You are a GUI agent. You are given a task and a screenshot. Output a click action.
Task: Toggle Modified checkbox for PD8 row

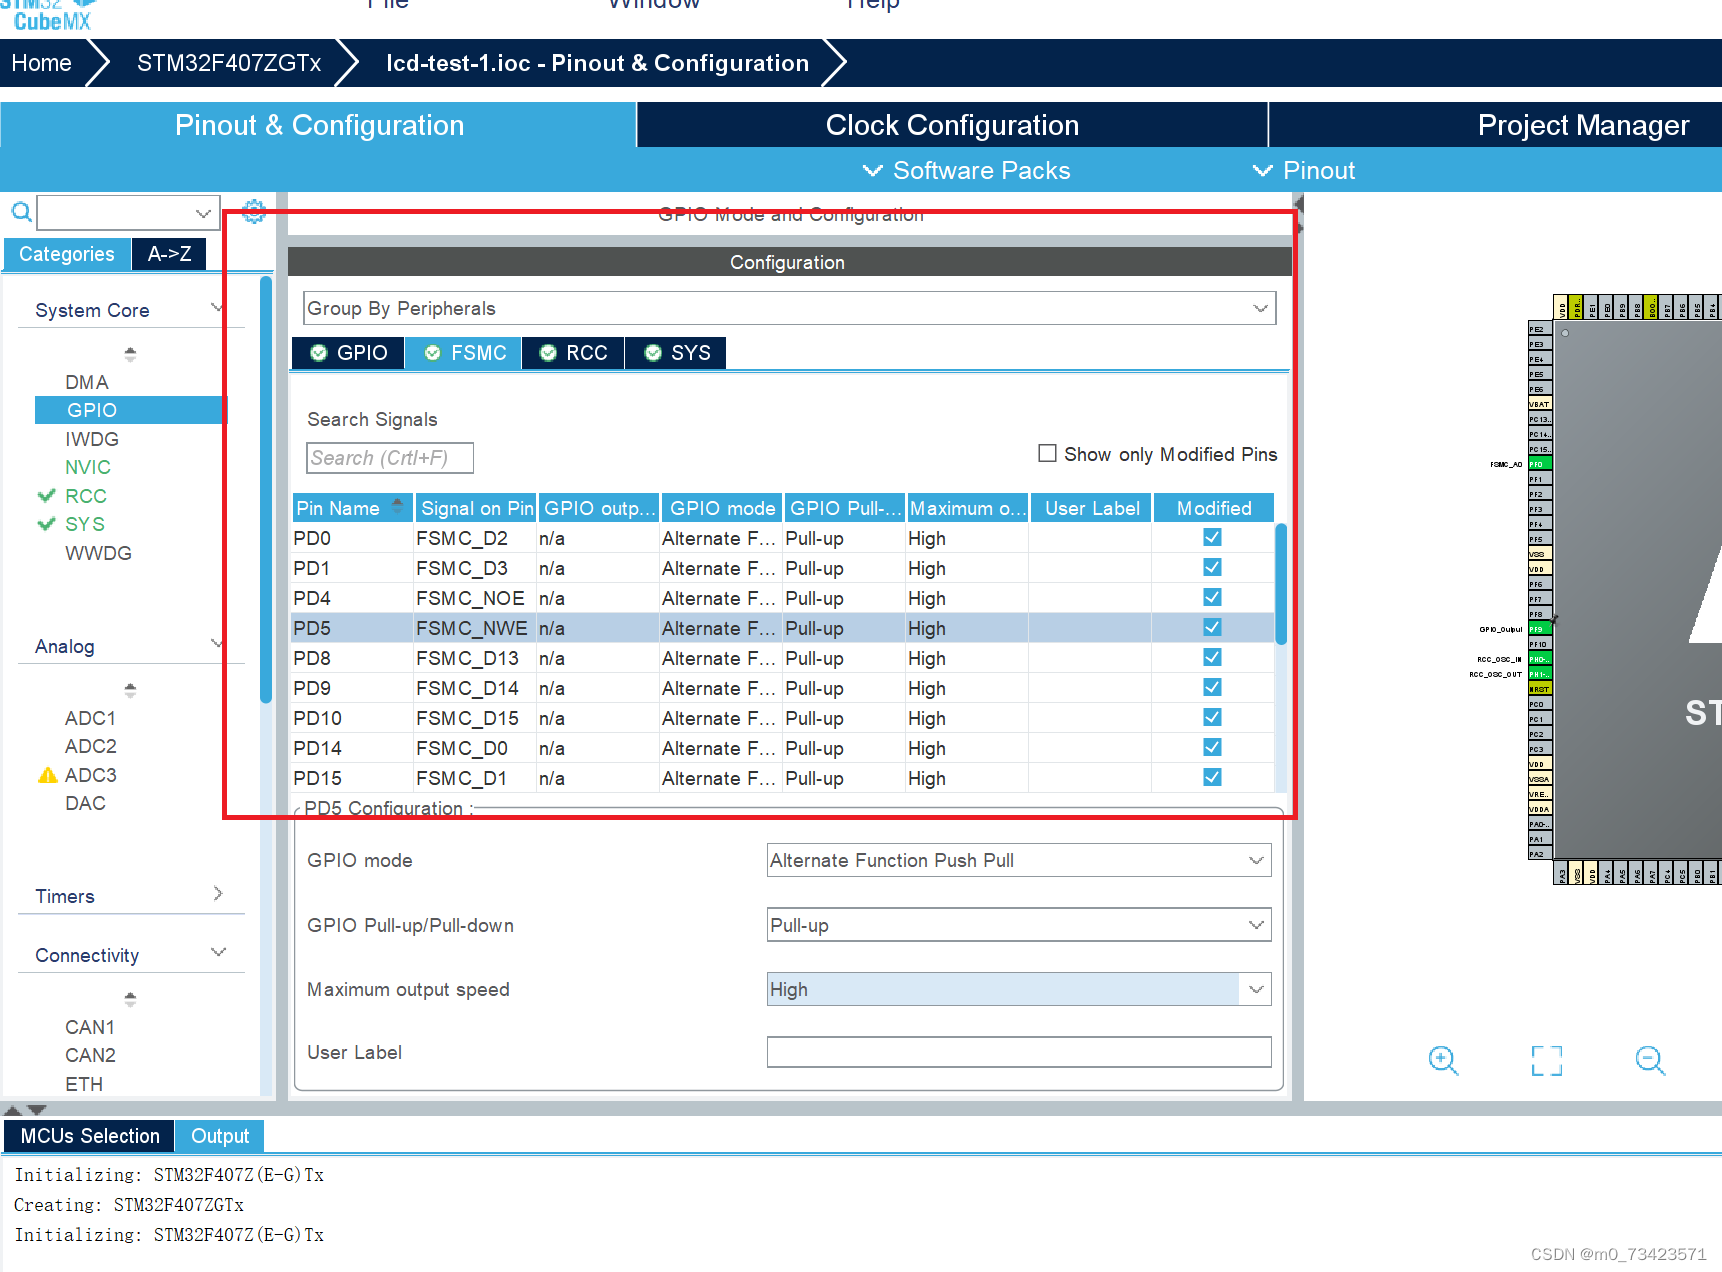click(x=1212, y=657)
